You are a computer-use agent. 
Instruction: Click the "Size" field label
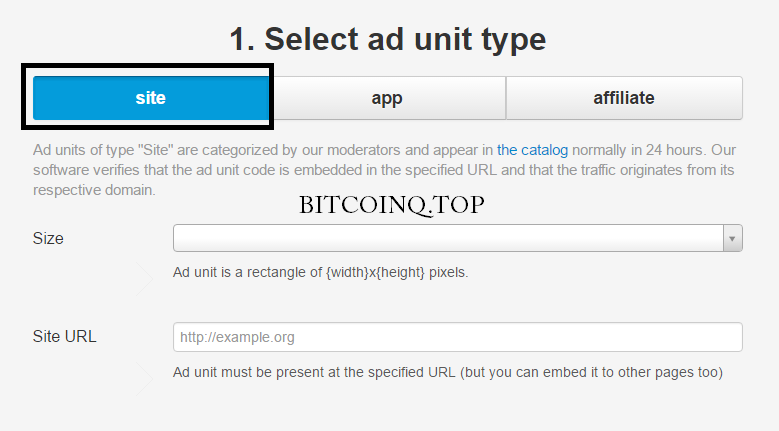48,238
